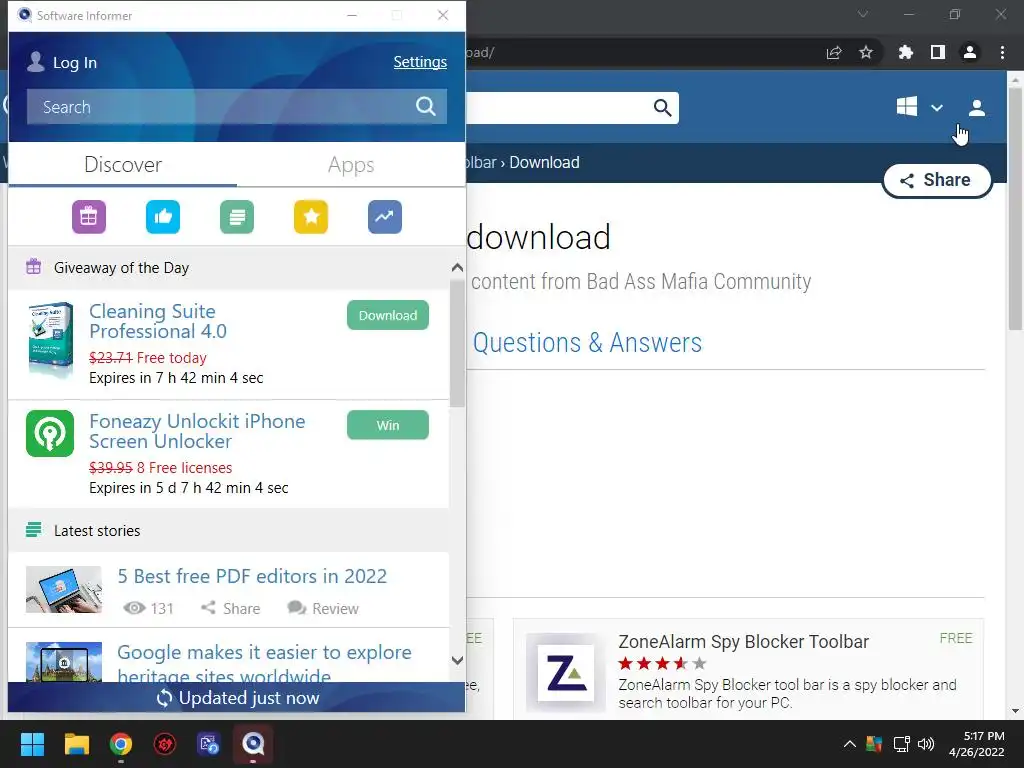Click the Foneazy Unlockit green app icon
The height and width of the screenshot is (768, 1024).
(50, 434)
